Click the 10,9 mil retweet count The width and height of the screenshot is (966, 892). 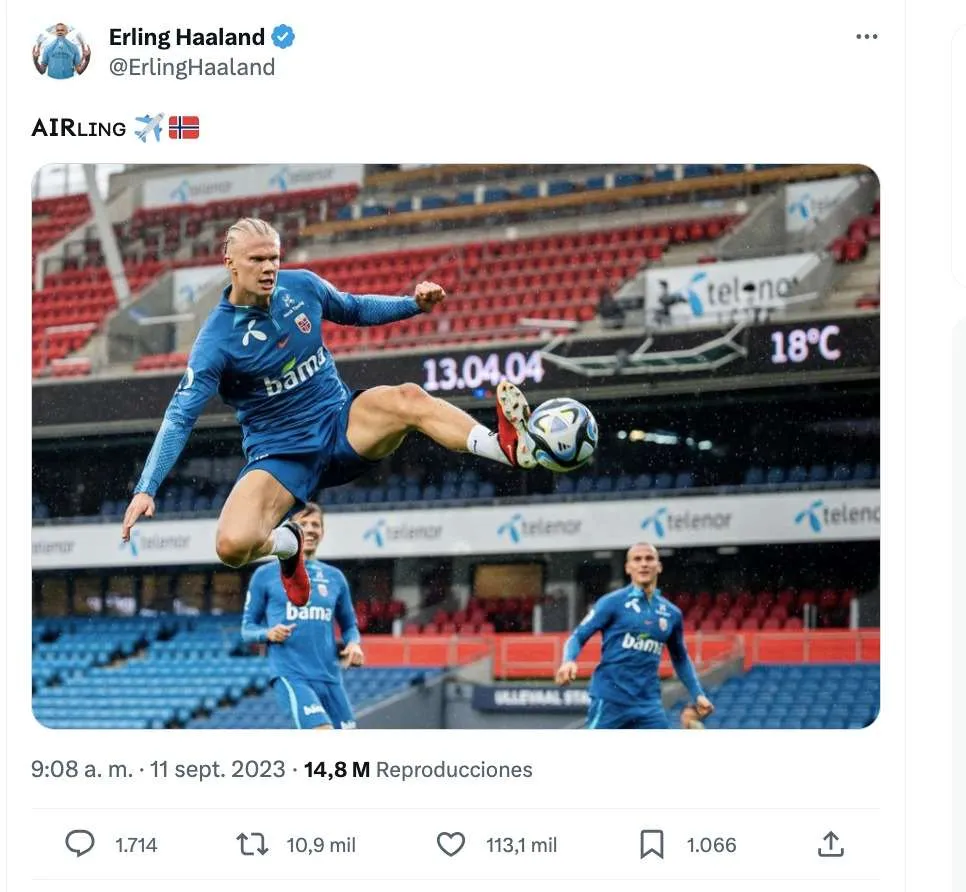pos(320,845)
